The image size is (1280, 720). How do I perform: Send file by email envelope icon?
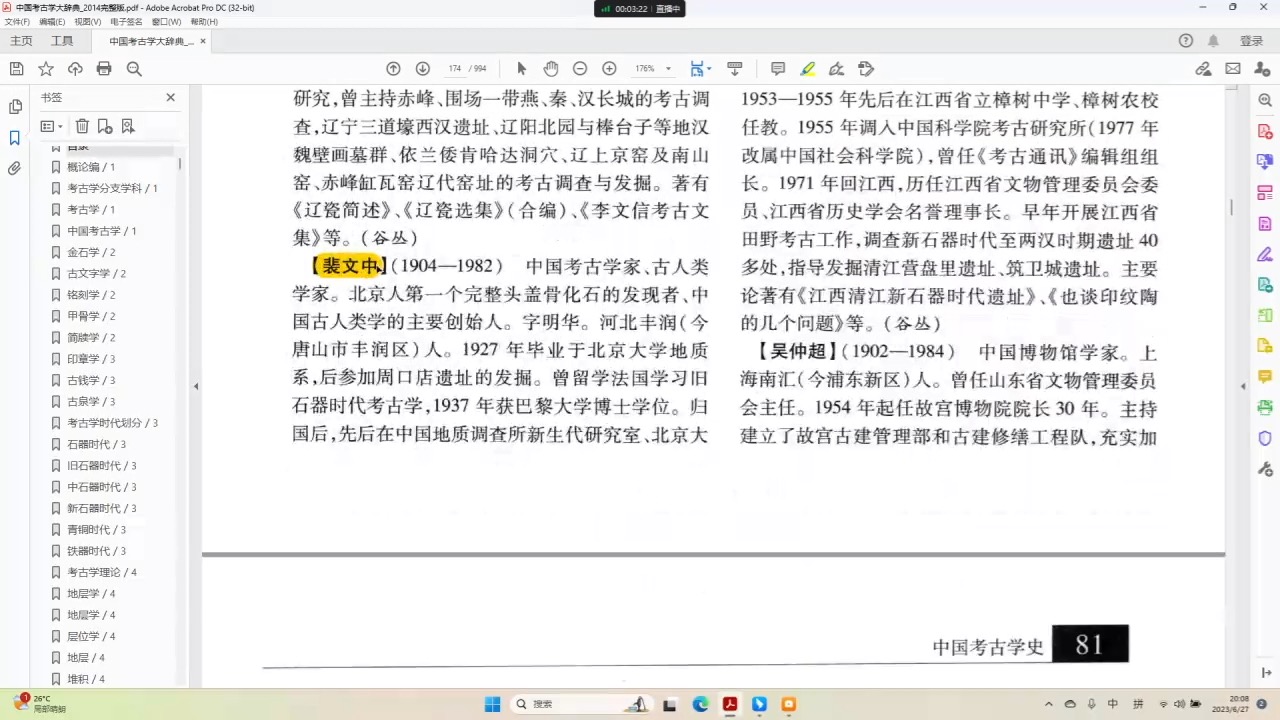[1233, 69]
